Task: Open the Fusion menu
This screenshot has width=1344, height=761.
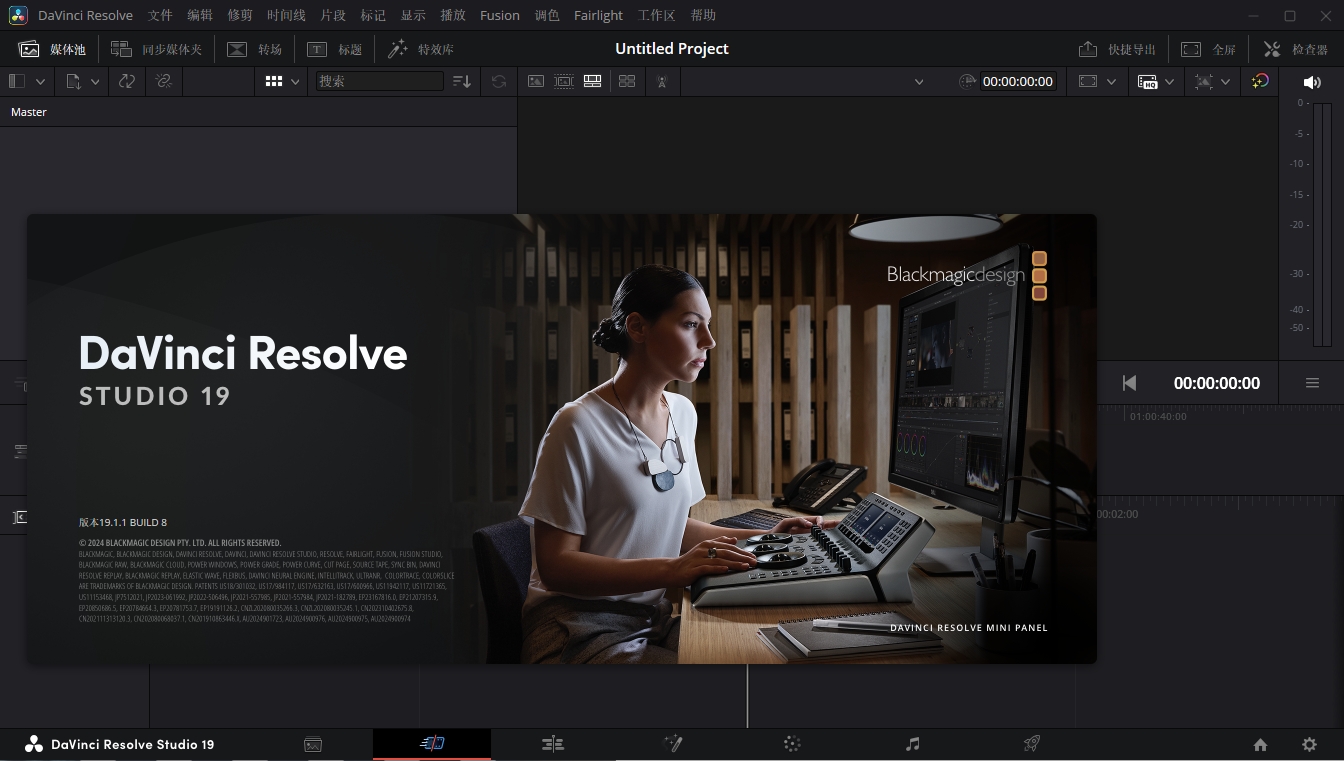Action: click(x=499, y=15)
